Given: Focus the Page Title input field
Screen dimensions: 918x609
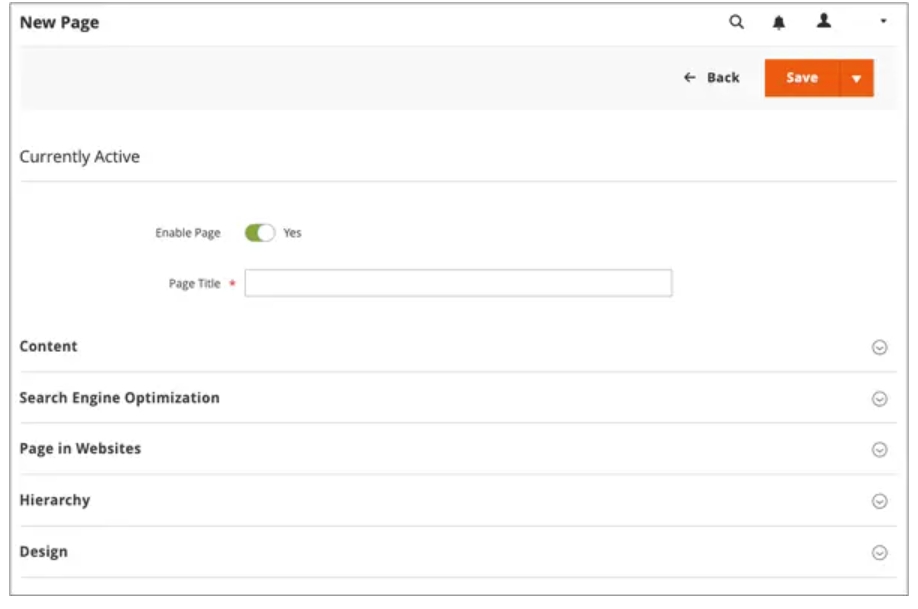Looking at the screenshot, I should pos(458,283).
